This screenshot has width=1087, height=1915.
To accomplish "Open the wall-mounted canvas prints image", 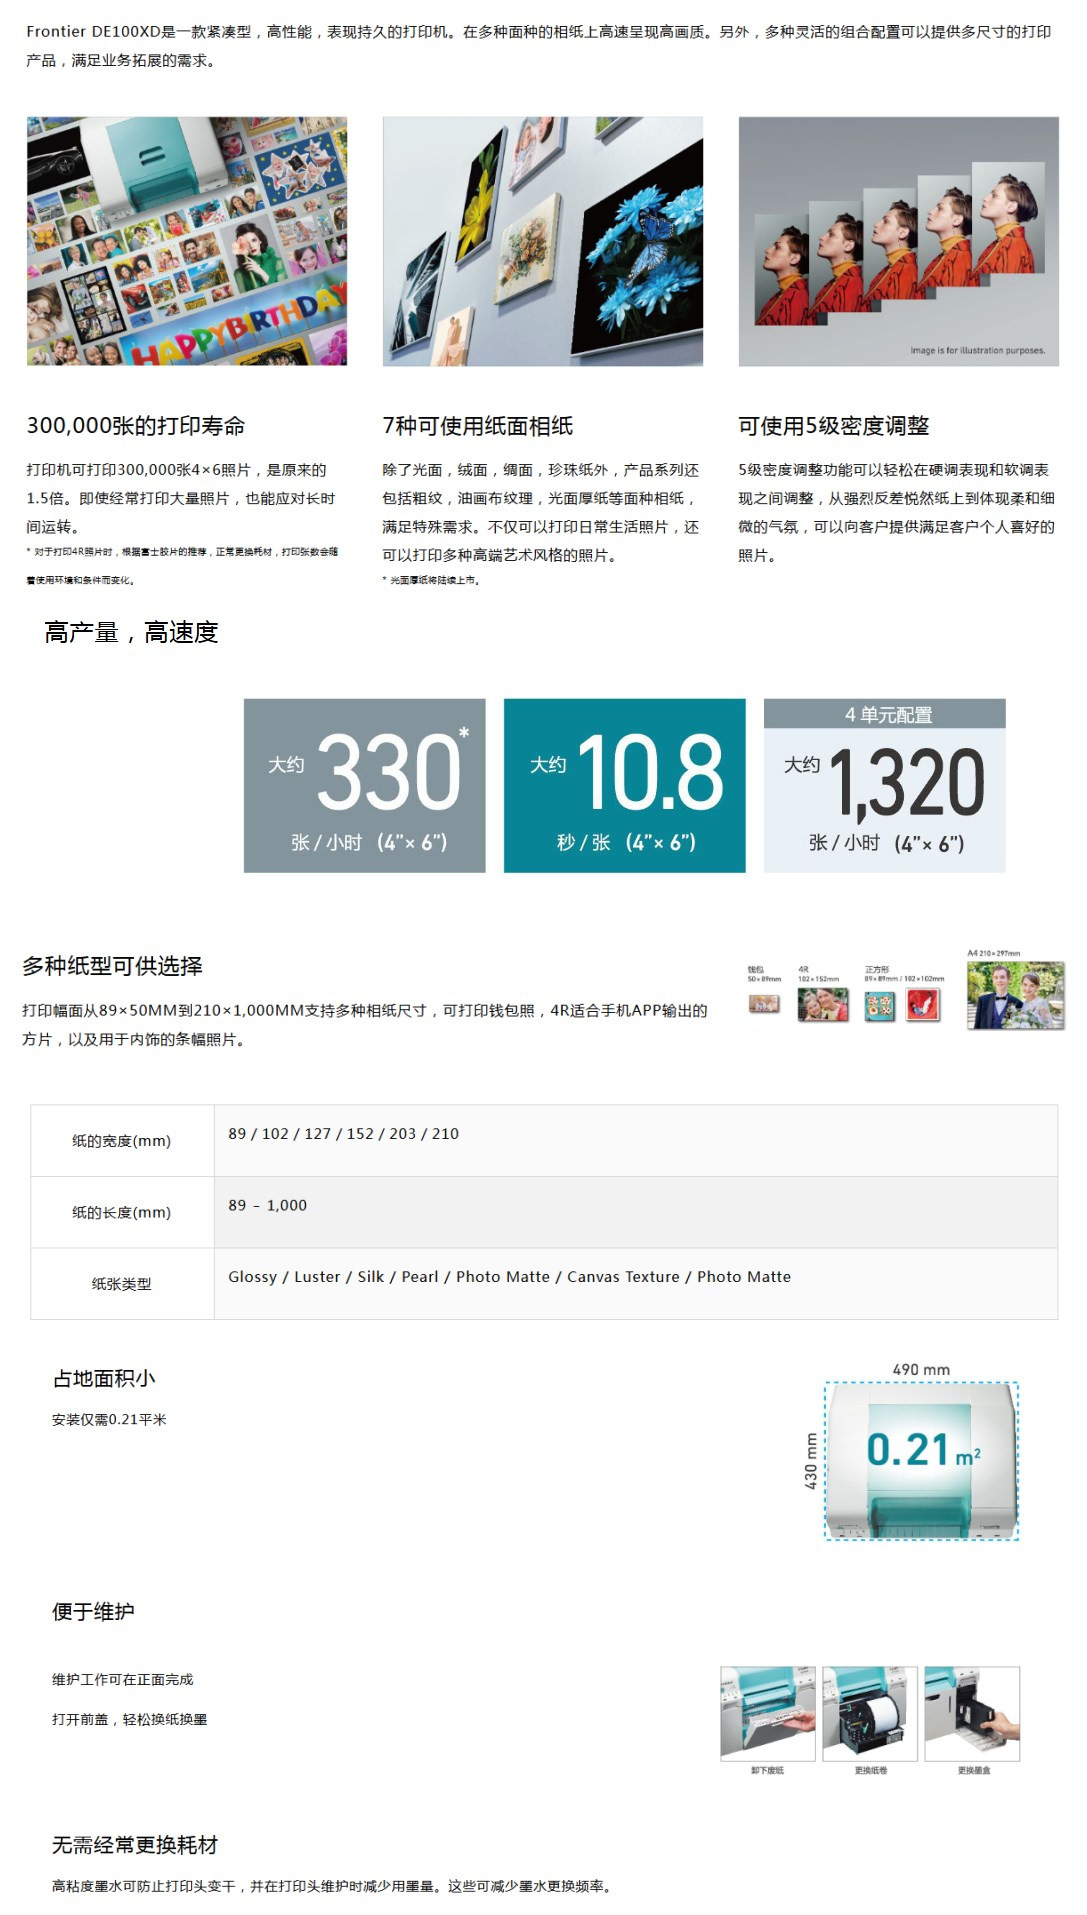I will click(x=542, y=241).
